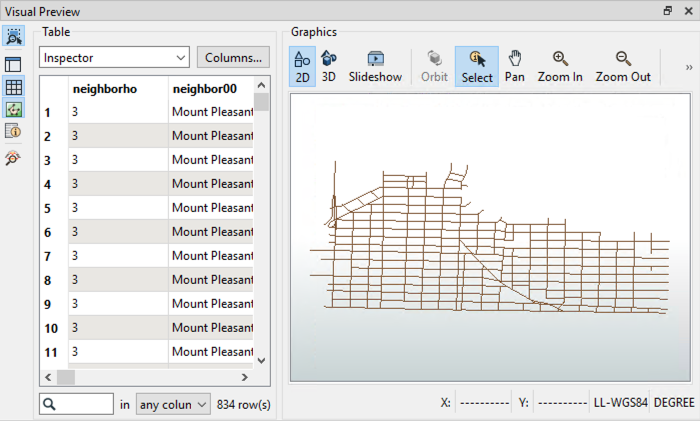Click the hidden-eye filter icon in sidebar
Viewport: 700px width, 421px height.
coord(13,158)
